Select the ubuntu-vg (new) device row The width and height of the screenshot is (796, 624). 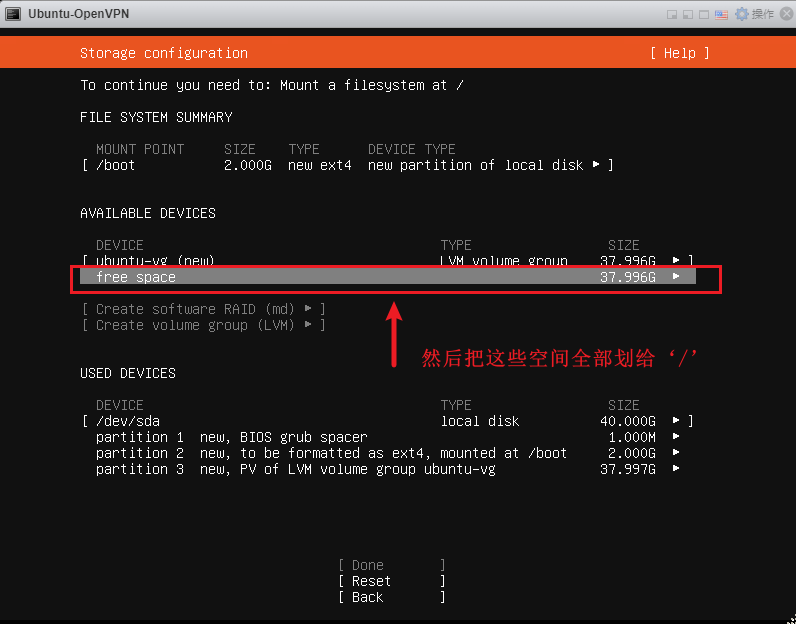[x=388, y=260]
